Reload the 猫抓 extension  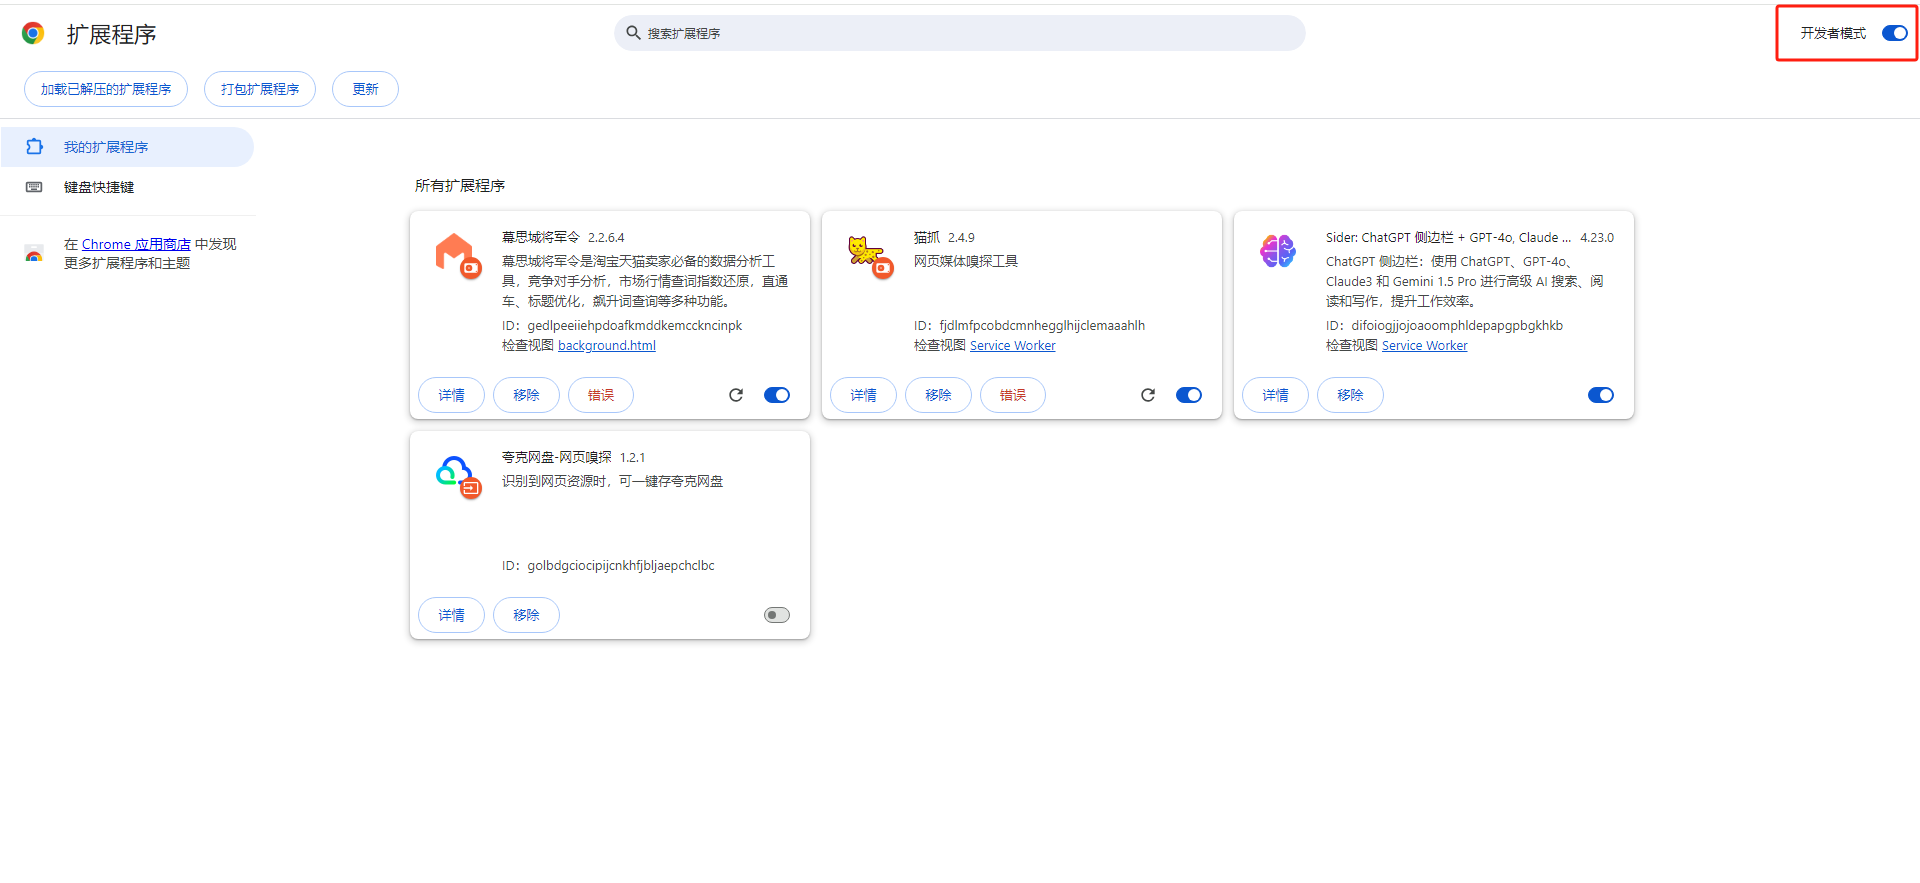pos(1148,395)
